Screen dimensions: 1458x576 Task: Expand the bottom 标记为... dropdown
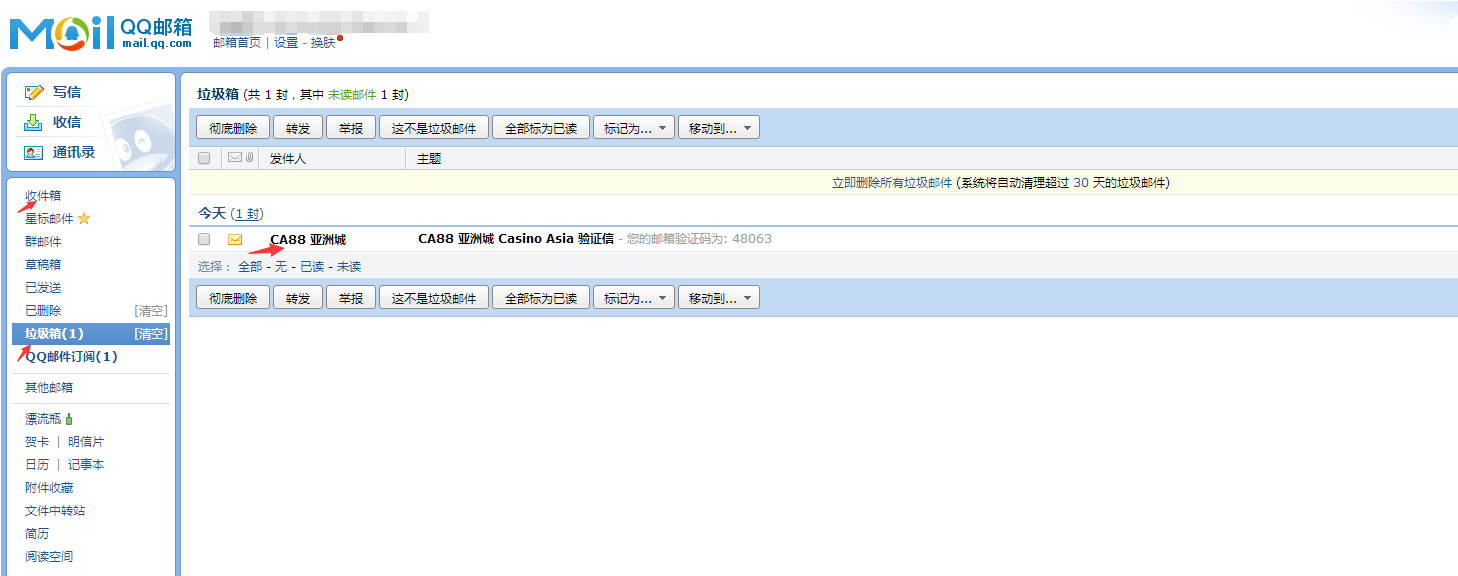634,298
